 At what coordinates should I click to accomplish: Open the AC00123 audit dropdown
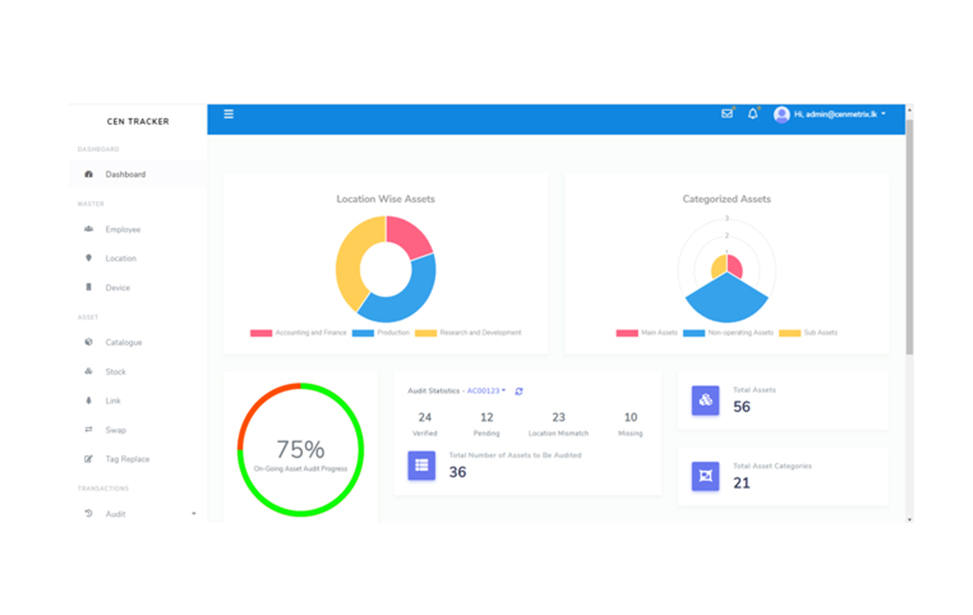(487, 391)
